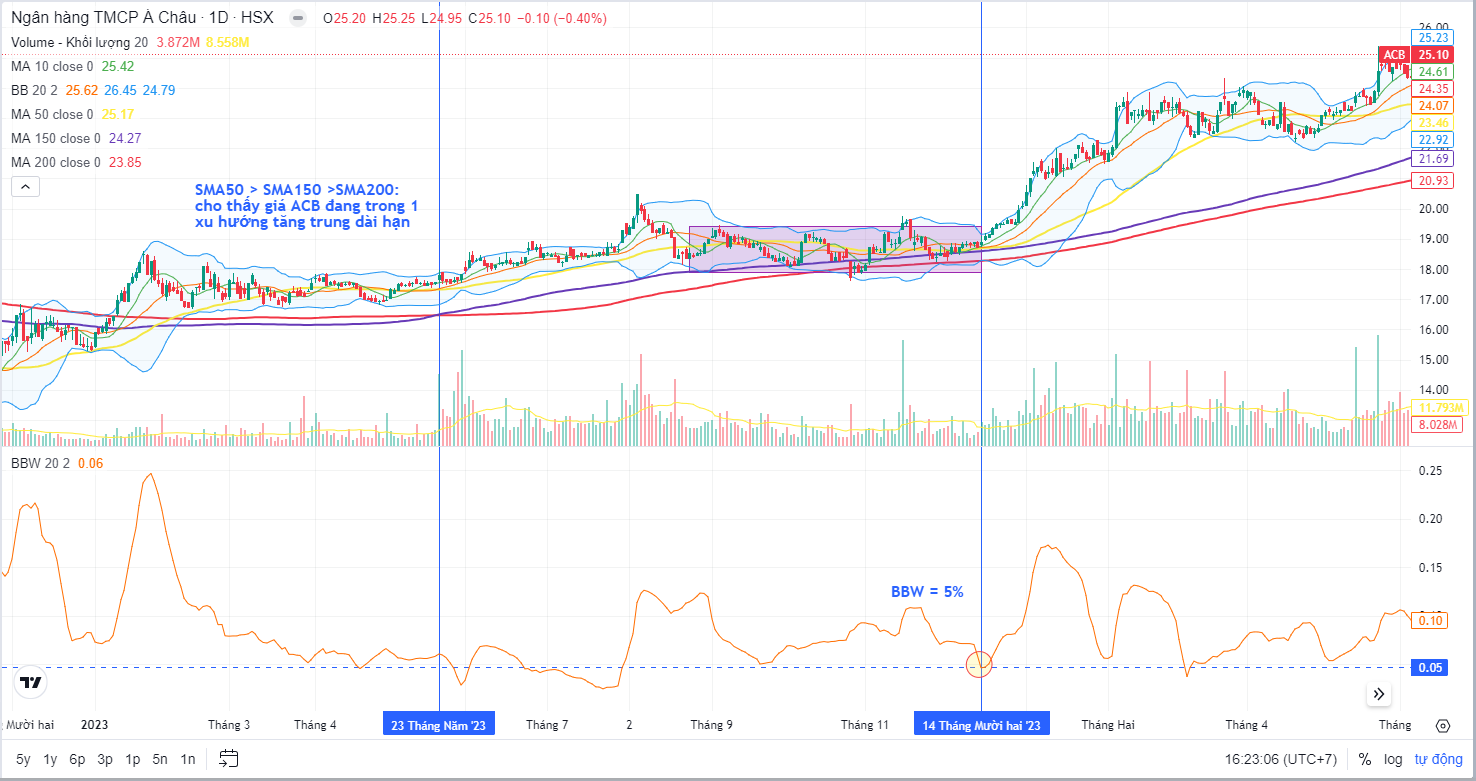
Task: Click the 0.10 BBW value label
Action: [1431, 621]
